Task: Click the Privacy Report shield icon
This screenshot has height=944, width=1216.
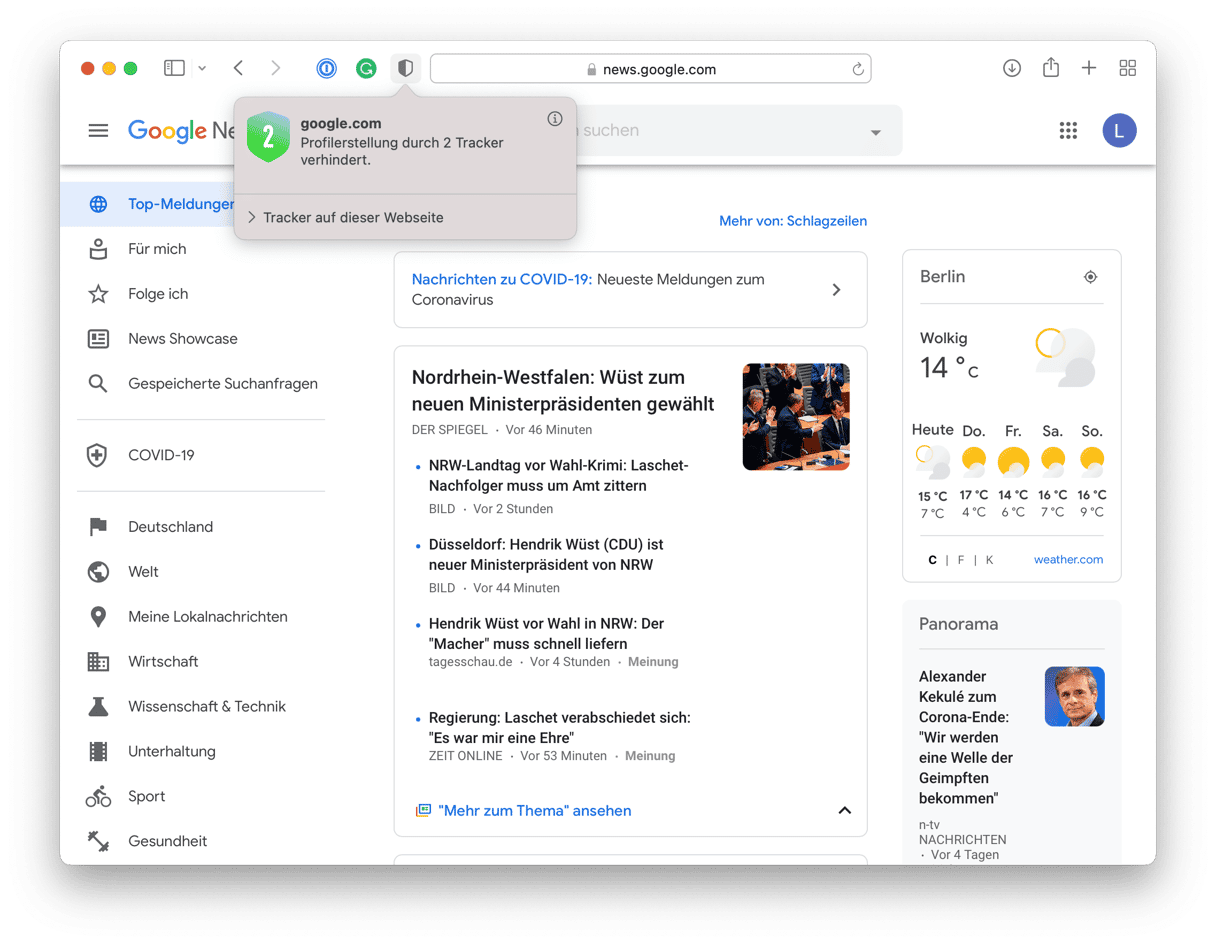Action: tap(405, 68)
